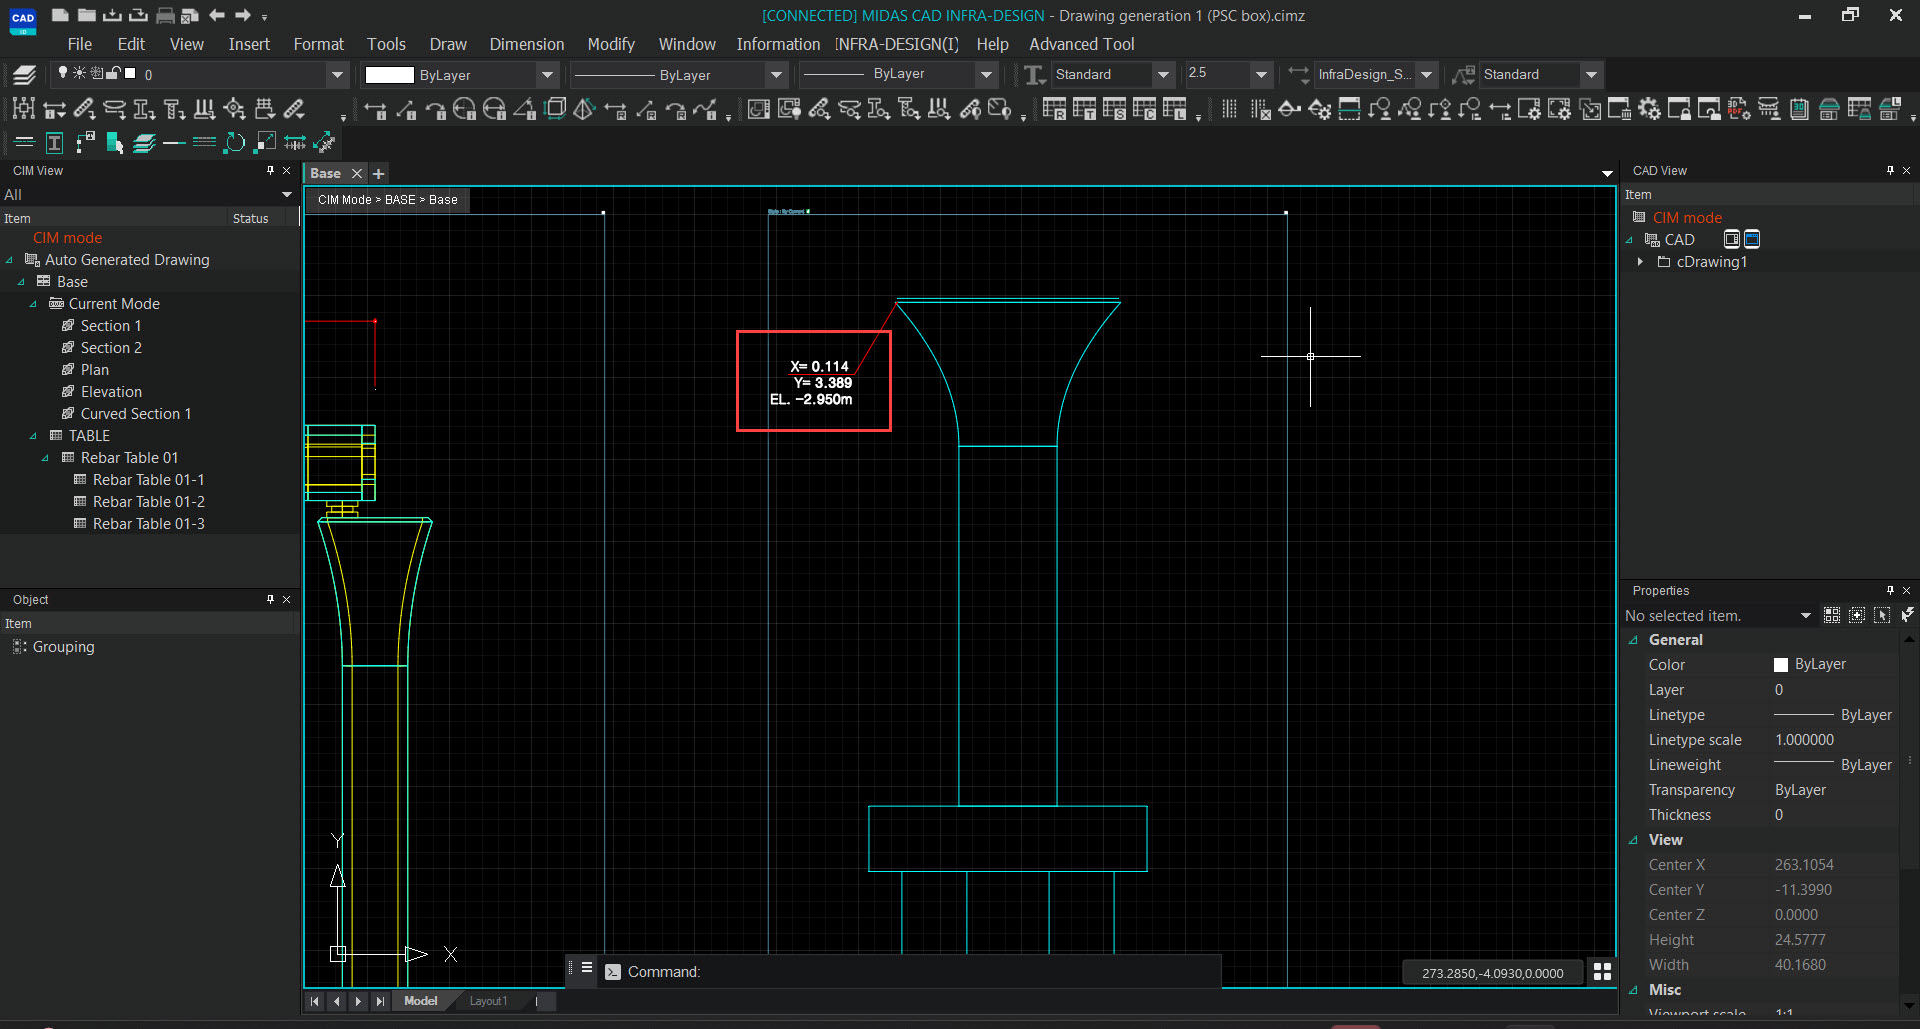
Task: Select Curved Section 1 in the tree
Action: click(135, 414)
